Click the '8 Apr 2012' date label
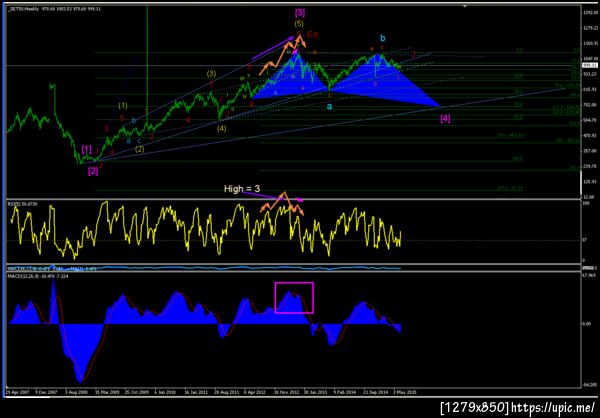 pos(254,392)
